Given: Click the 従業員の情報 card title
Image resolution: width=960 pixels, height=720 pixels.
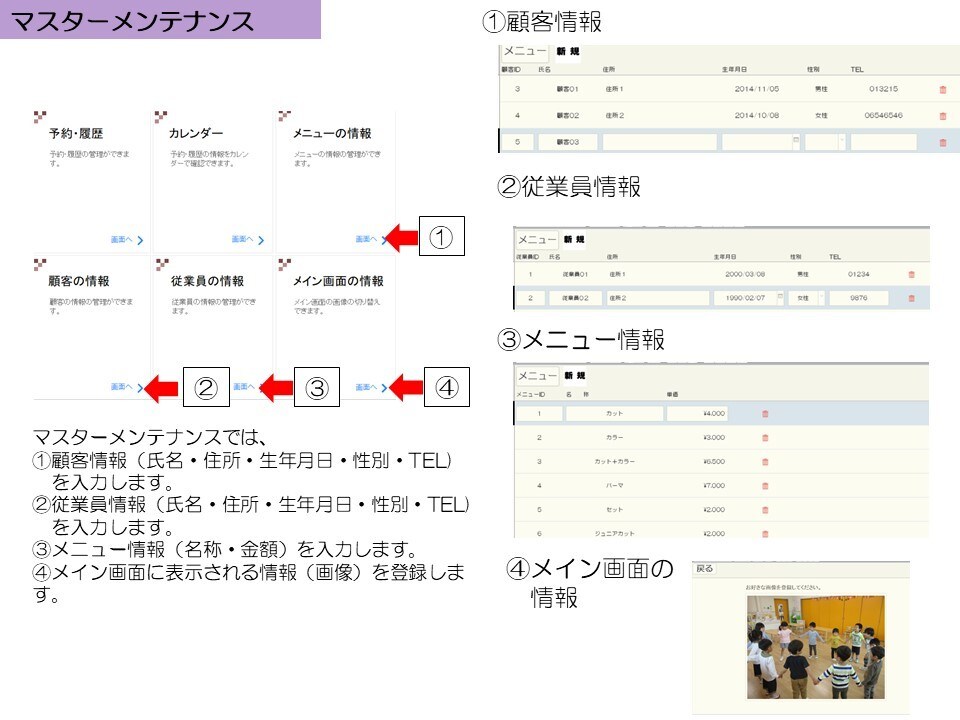Looking at the screenshot, I should pyautogui.click(x=207, y=281).
